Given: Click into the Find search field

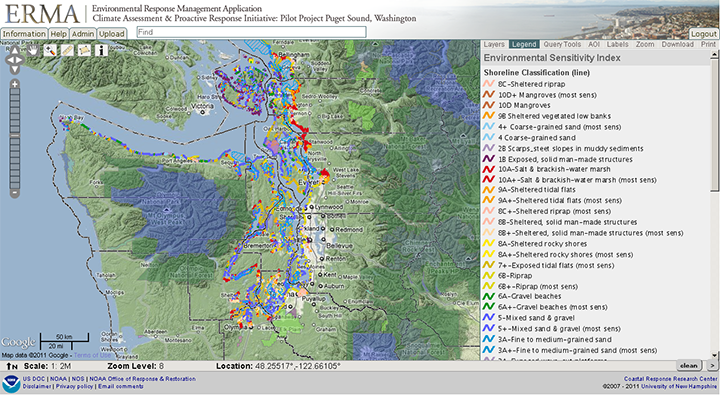Looking at the screenshot, I should (x=252, y=32).
